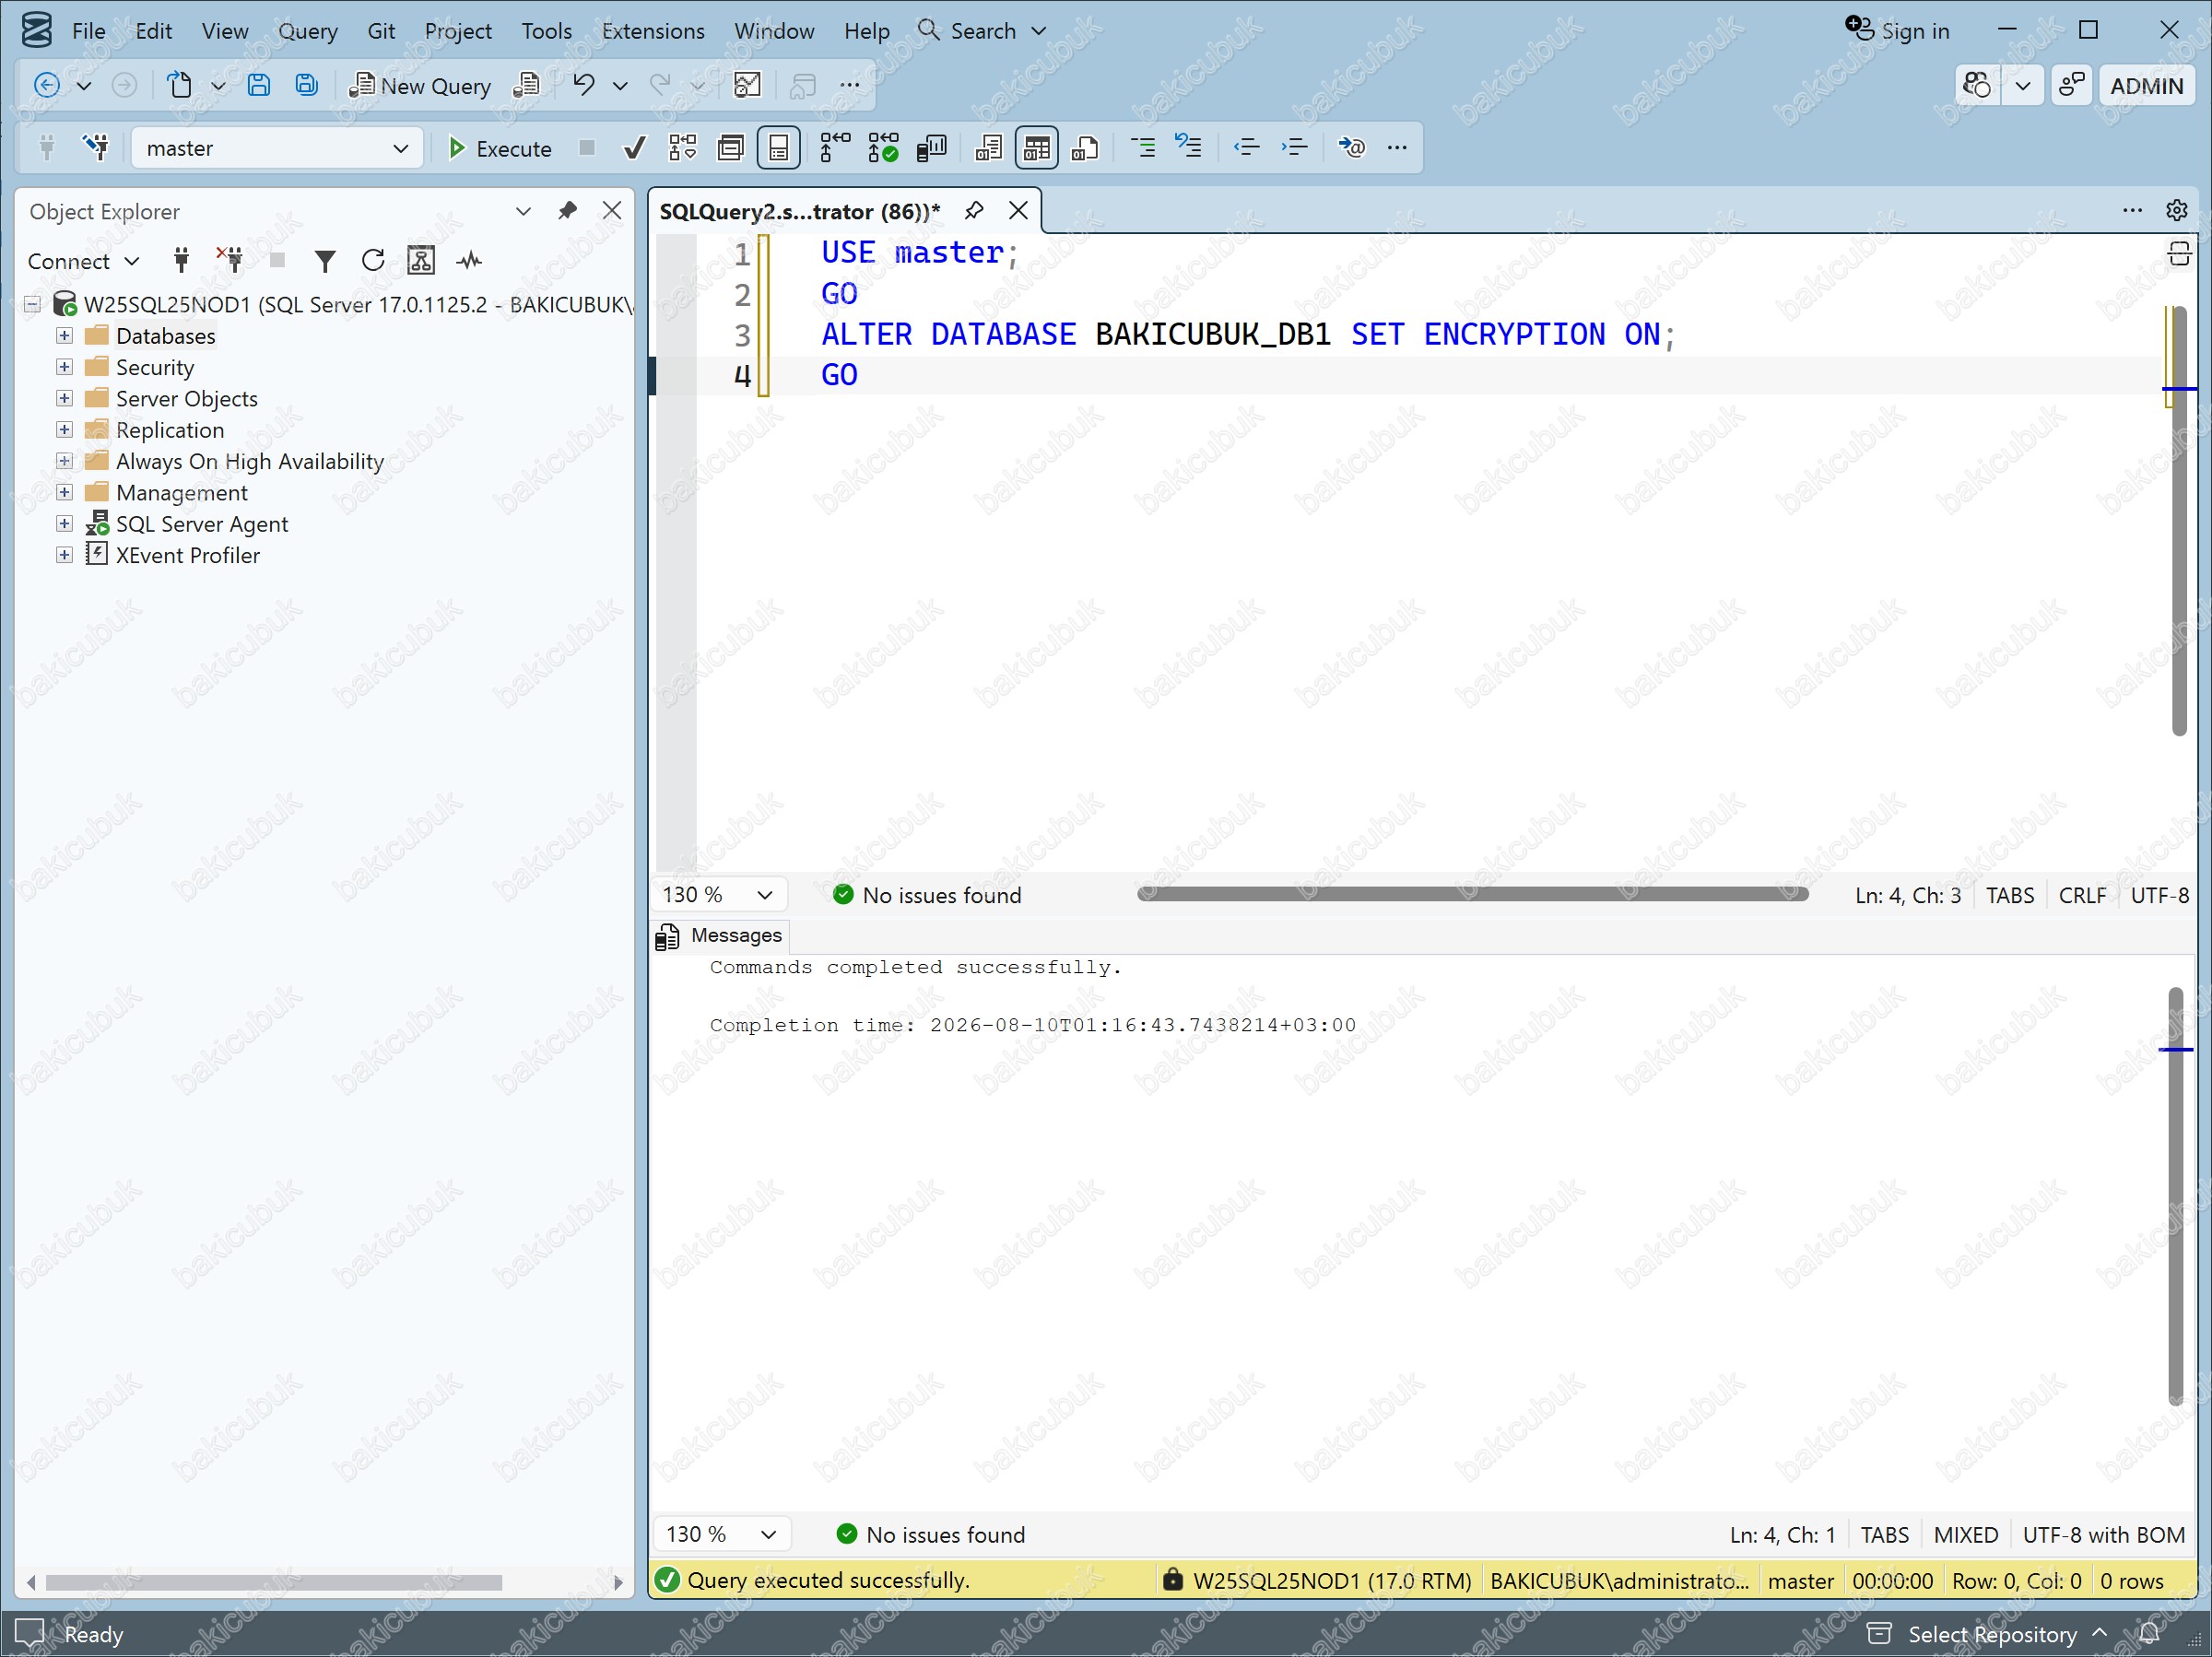Viewport: 2212px width, 1657px height.
Task: Click the Undo arrow
Action: [584, 86]
